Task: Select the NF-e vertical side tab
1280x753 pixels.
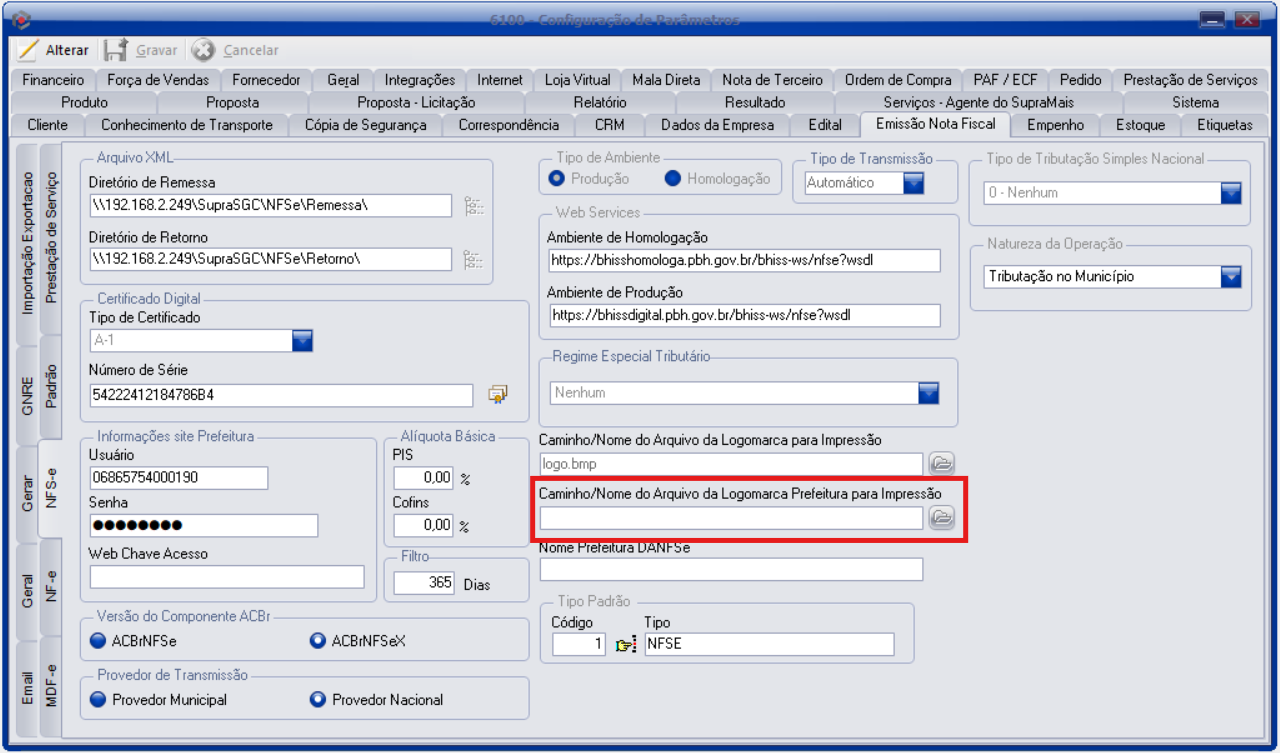Action: click(x=52, y=588)
